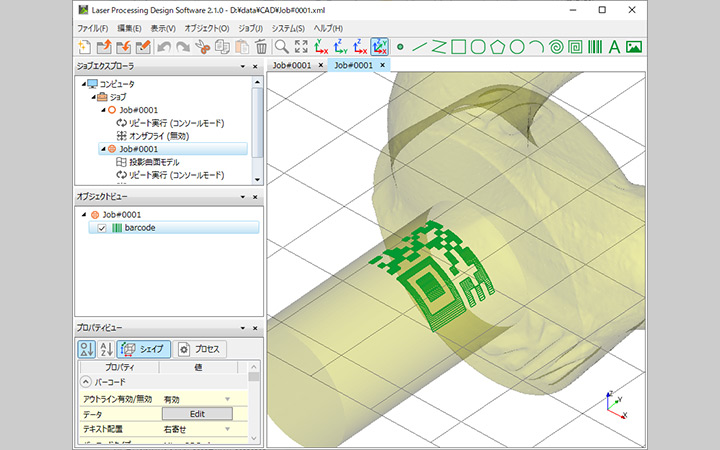Open the アウトライン有効/無効 dropdown
The height and width of the screenshot is (450, 720).
tap(227, 399)
